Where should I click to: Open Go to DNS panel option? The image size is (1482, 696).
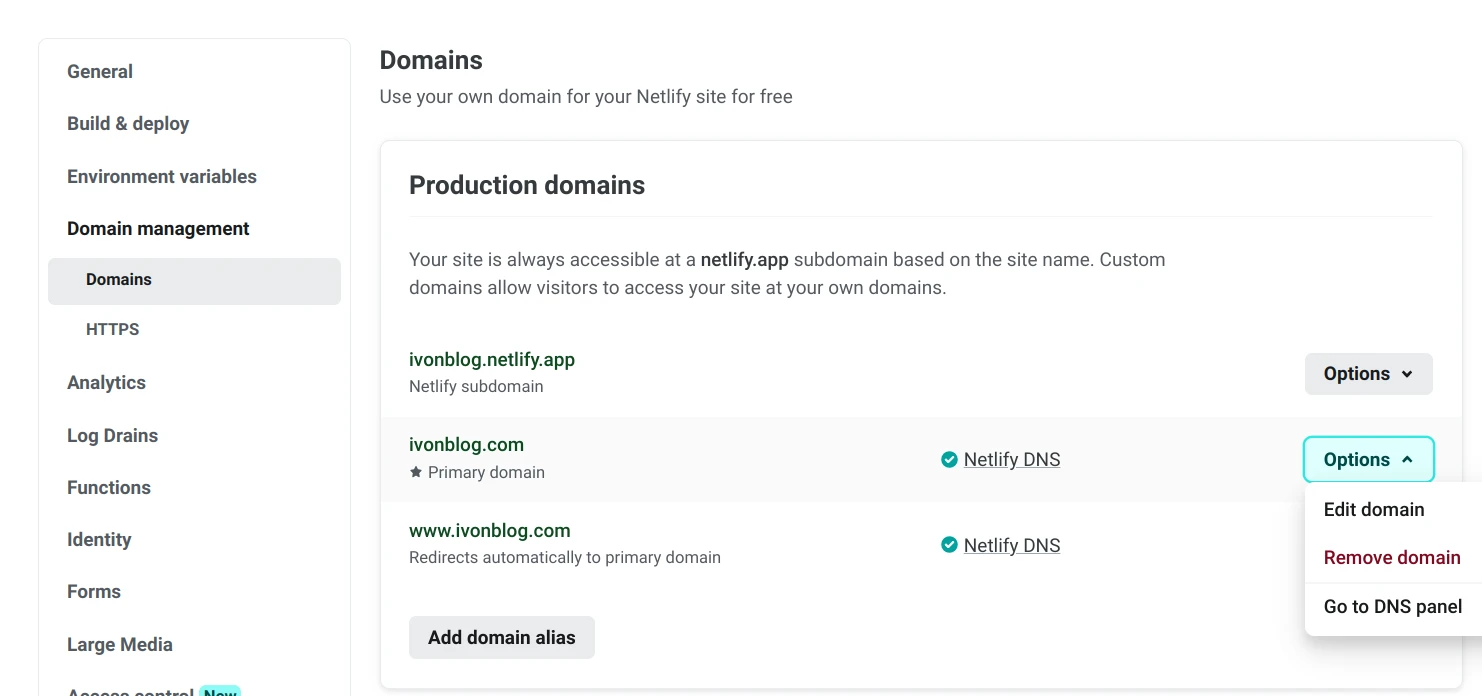[x=1392, y=607]
